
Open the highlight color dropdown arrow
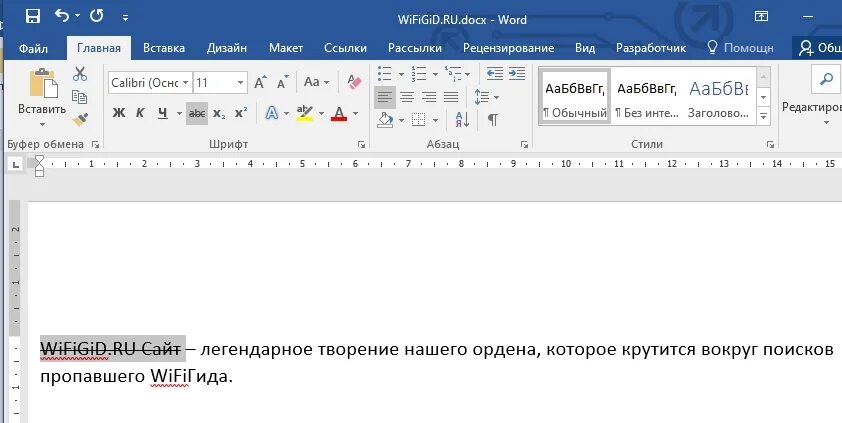pos(321,114)
